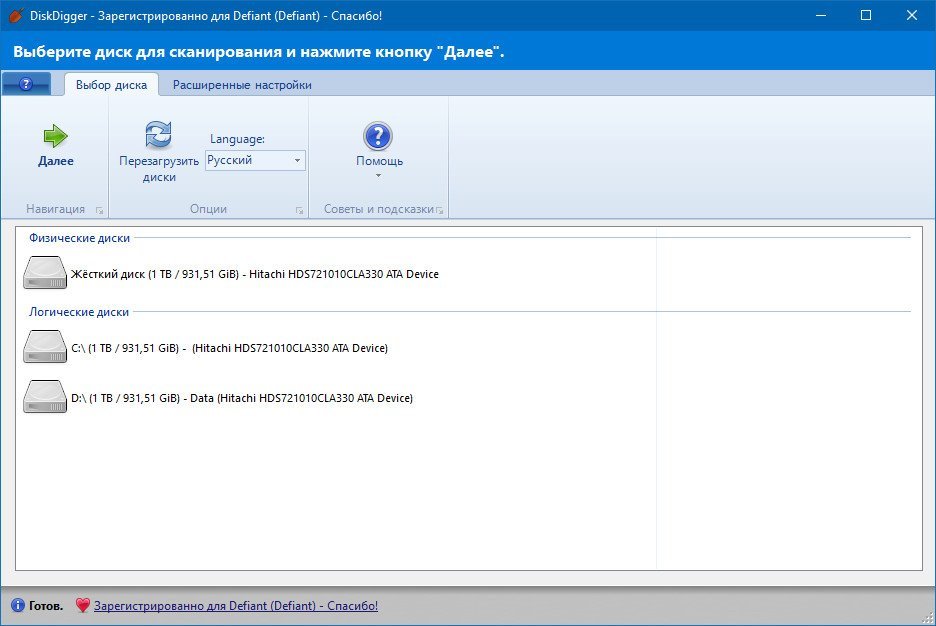
Task: Maximize the DiskDigger window
Action: click(866, 15)
